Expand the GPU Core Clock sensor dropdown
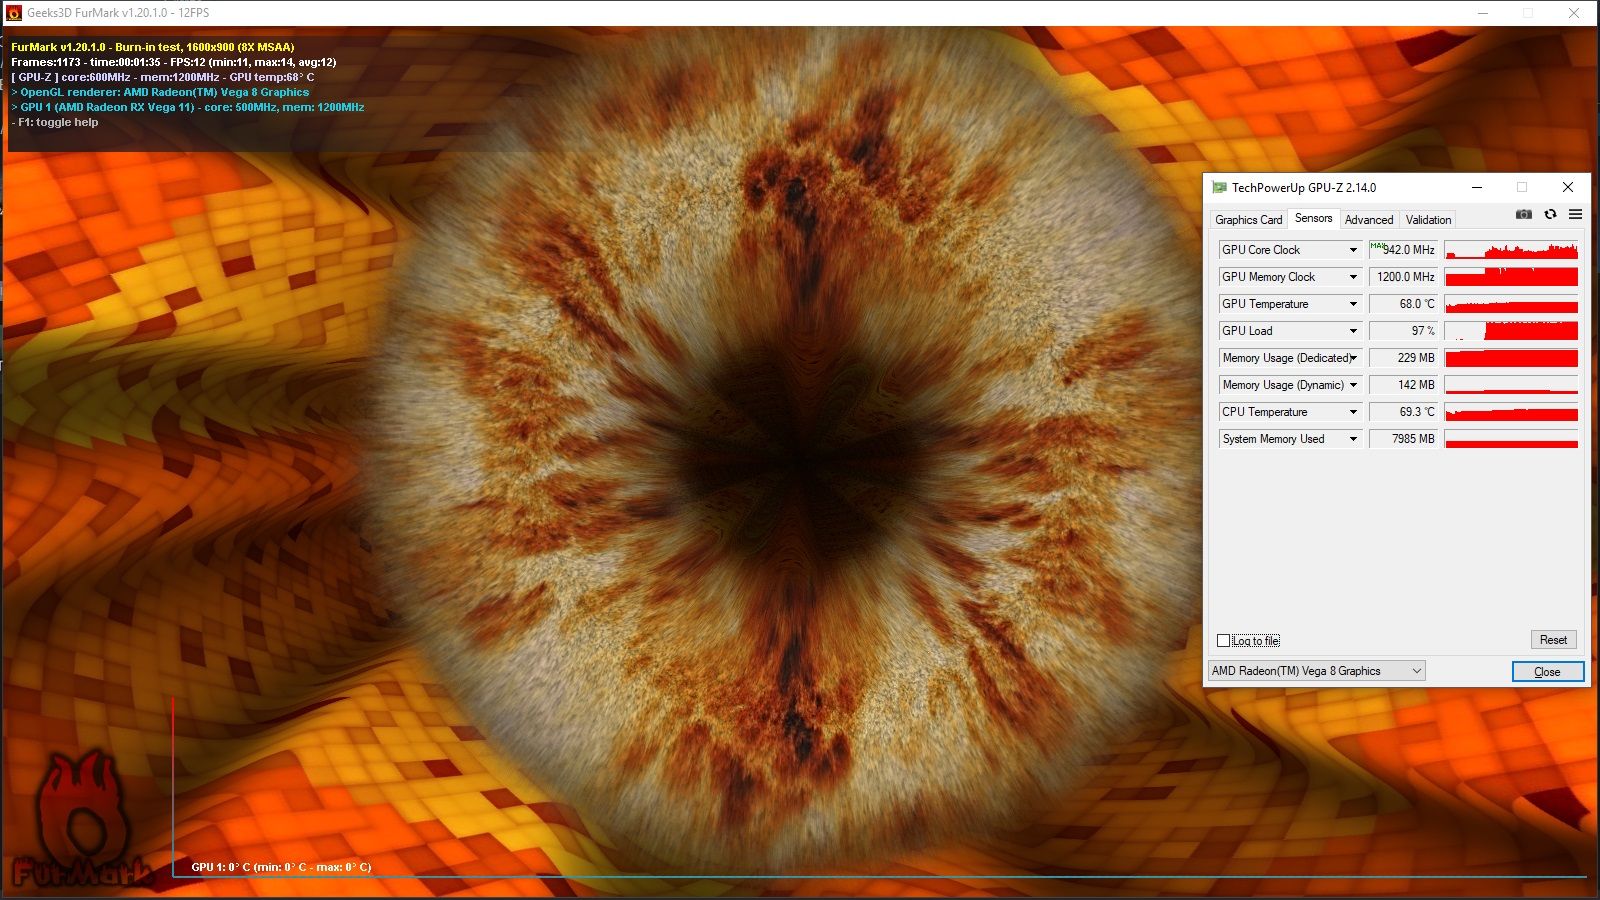This screenshot has width=1600, height=900. [1353, 250]
